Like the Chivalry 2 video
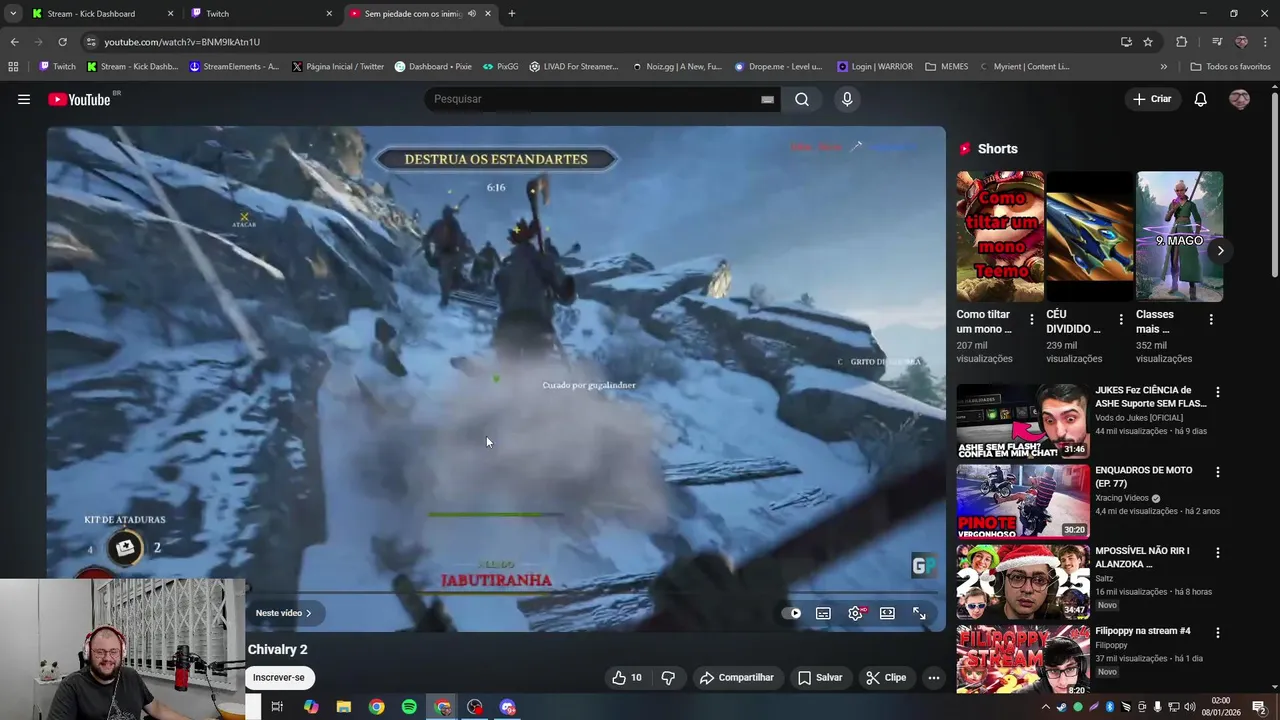 point(627,677)
